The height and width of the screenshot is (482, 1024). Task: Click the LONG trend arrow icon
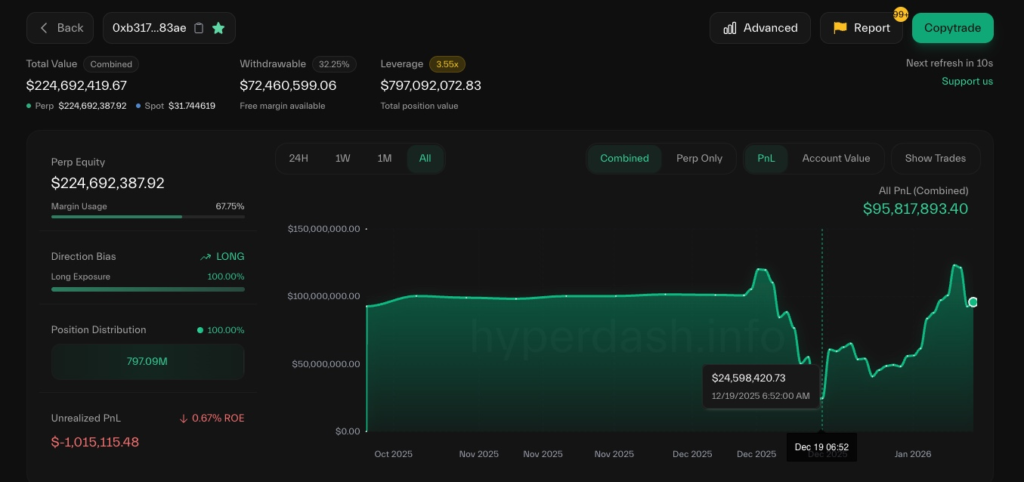point(205,257)
